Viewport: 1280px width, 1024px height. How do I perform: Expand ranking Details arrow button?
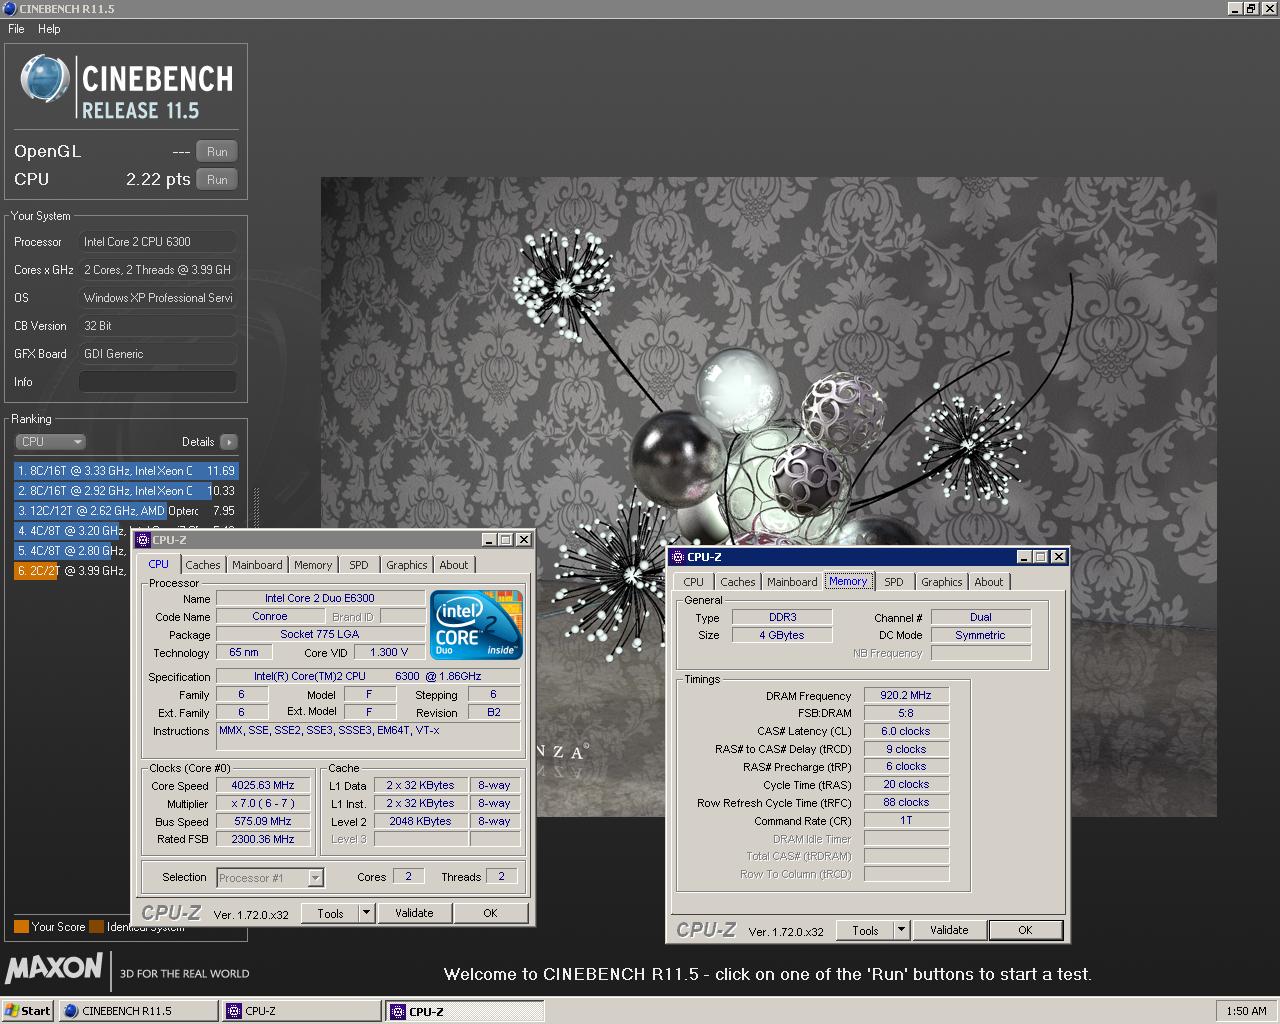pyautogui.click(x=229, y=442)
